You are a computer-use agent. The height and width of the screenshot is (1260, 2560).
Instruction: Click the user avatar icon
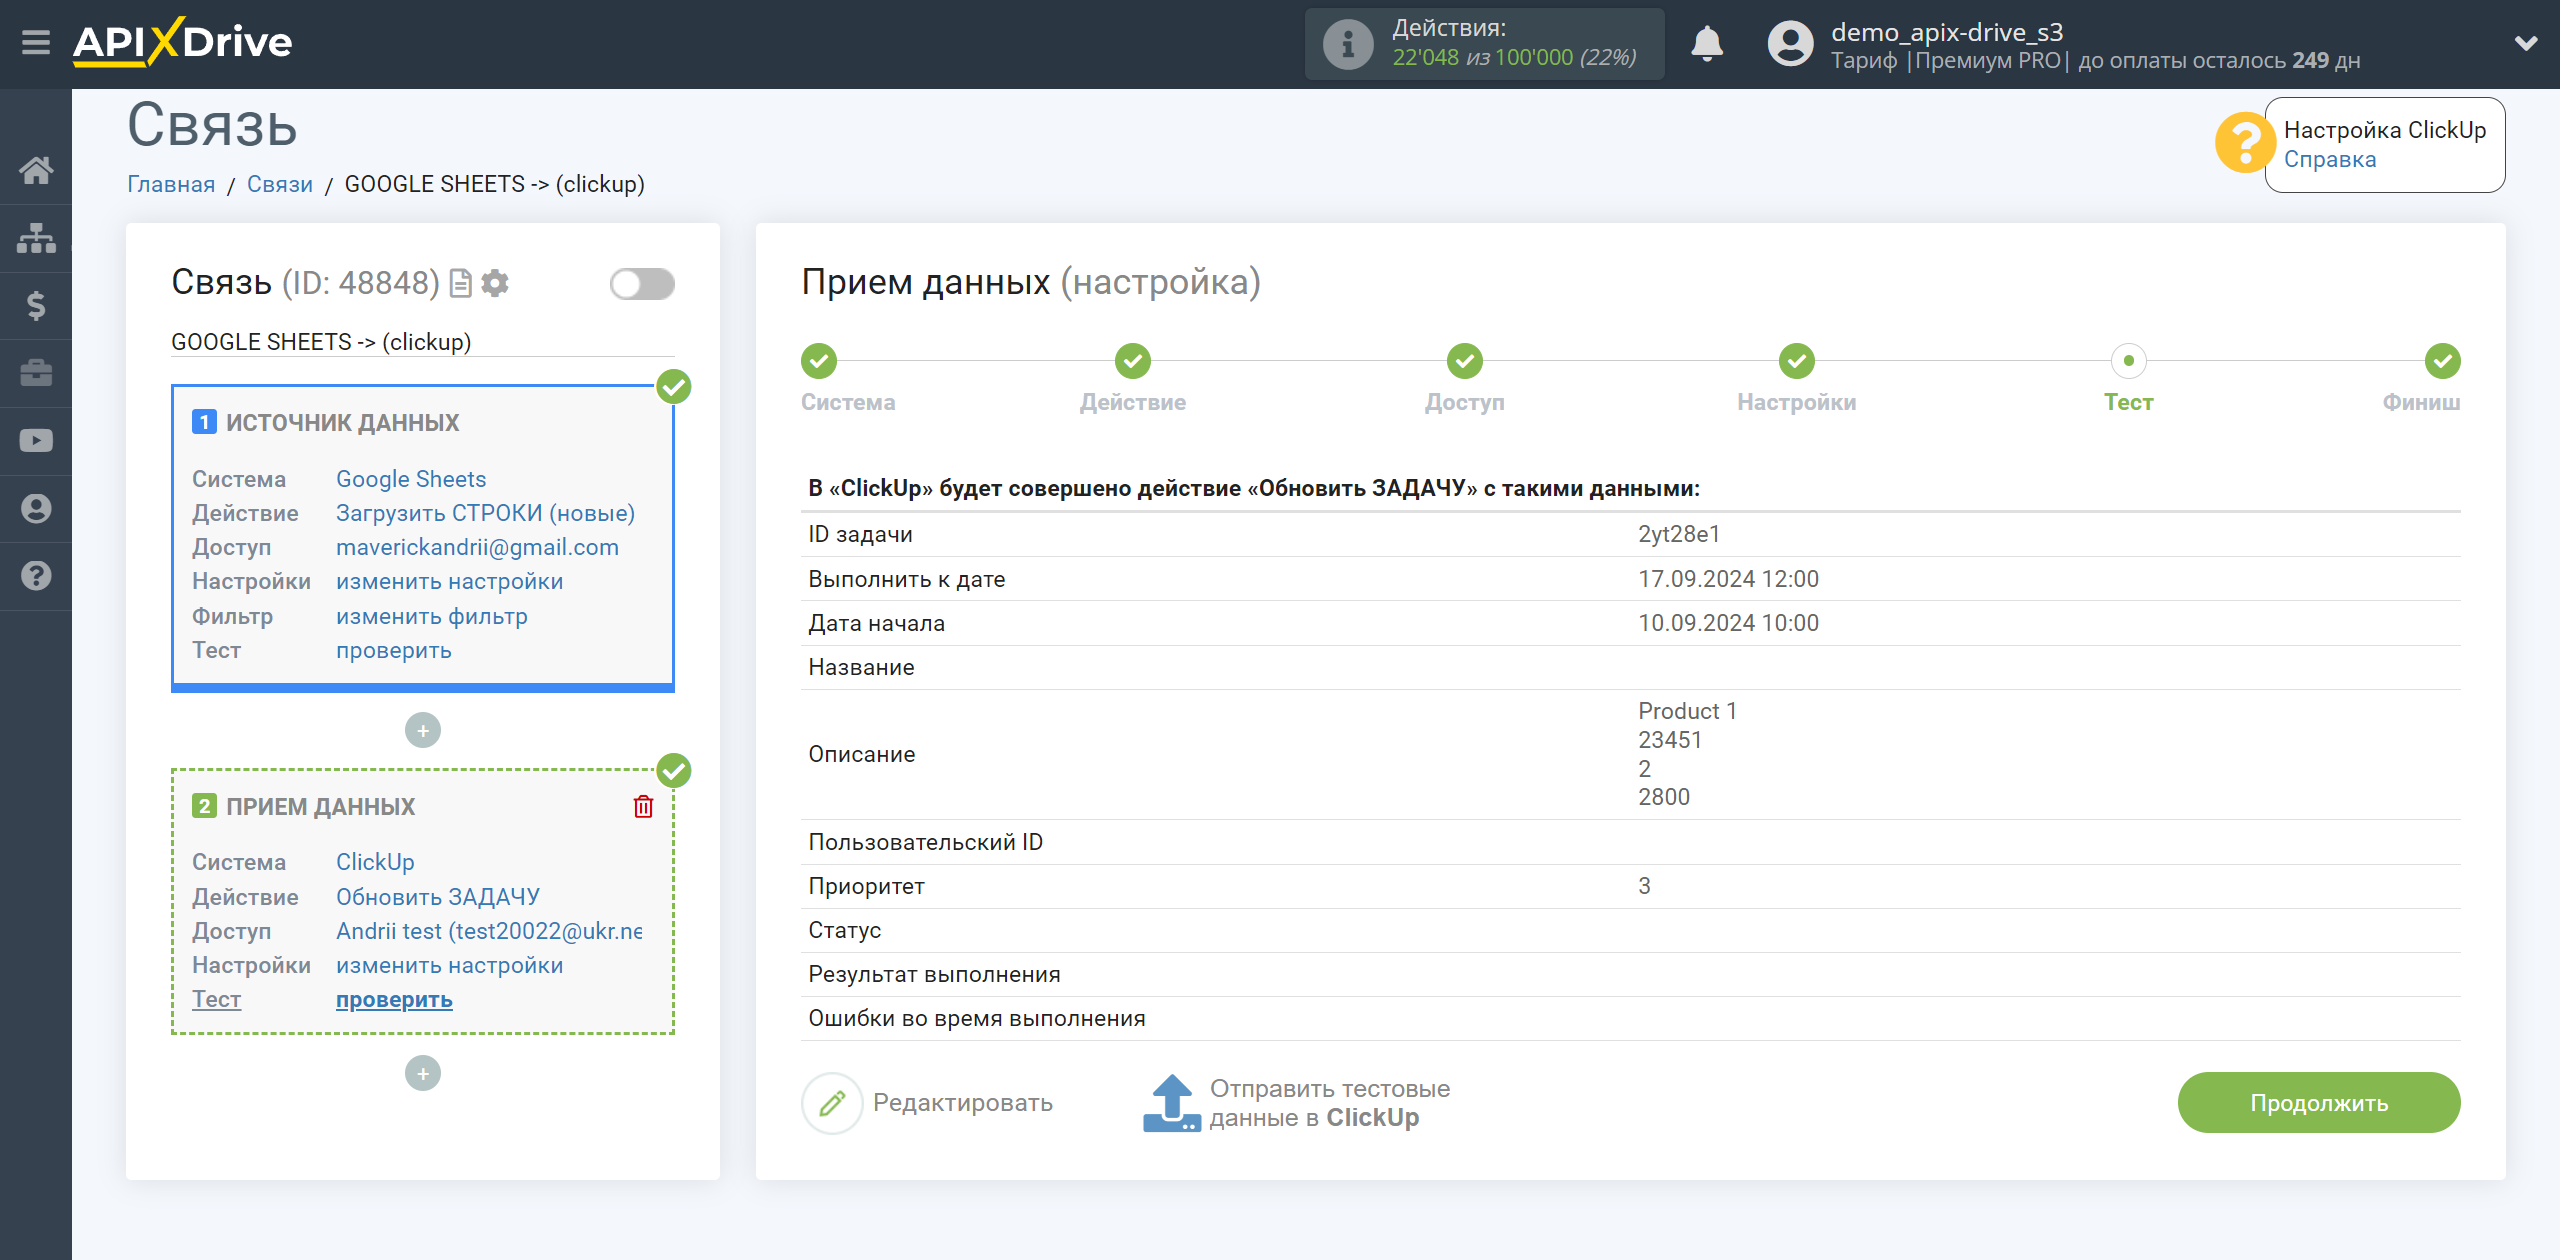click(x=1790, y=44)
